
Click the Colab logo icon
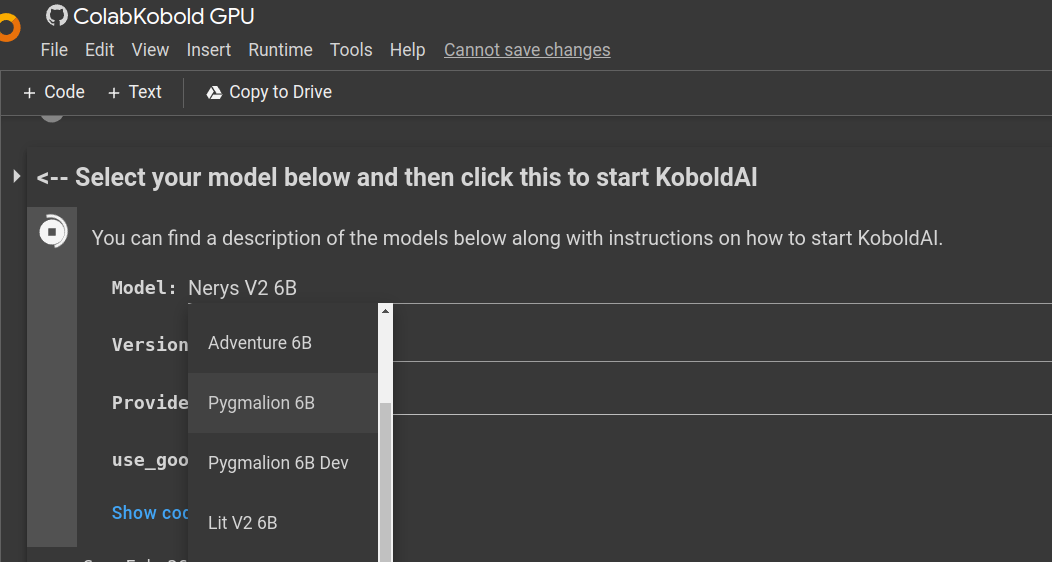point(8,27)
